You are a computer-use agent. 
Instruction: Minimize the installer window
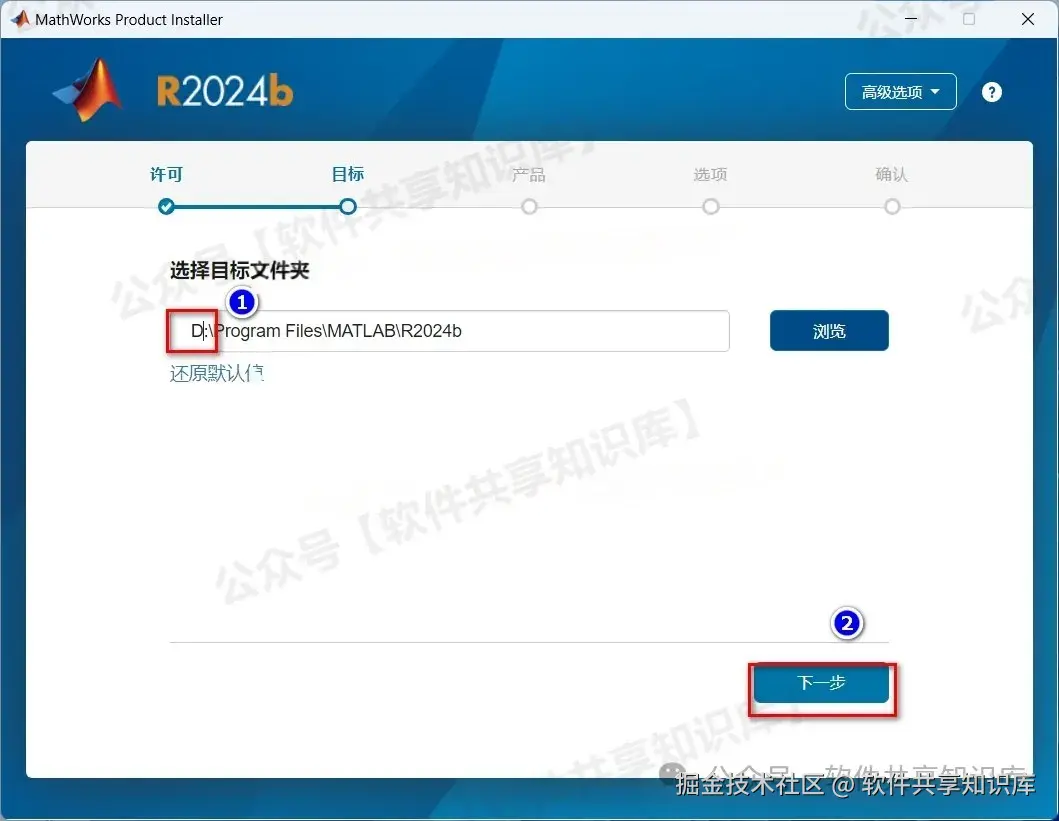[910, 19]
